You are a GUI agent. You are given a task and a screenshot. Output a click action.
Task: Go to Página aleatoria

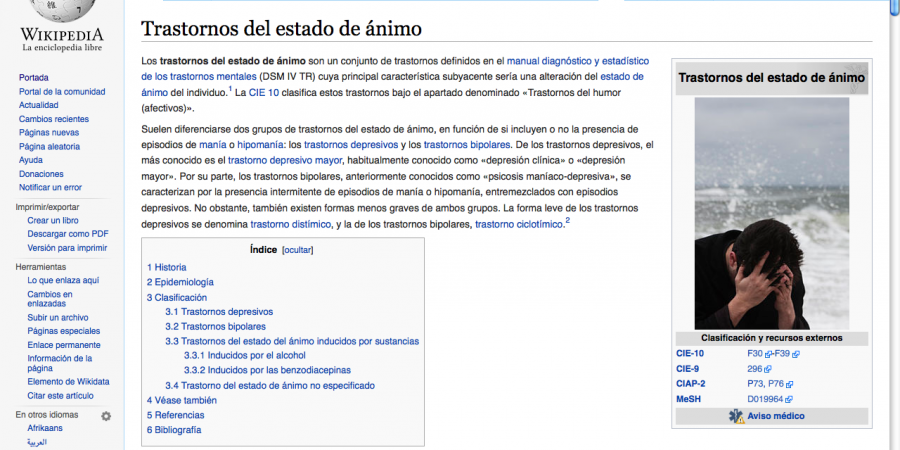pyautogui.click(x=49, y=146)
